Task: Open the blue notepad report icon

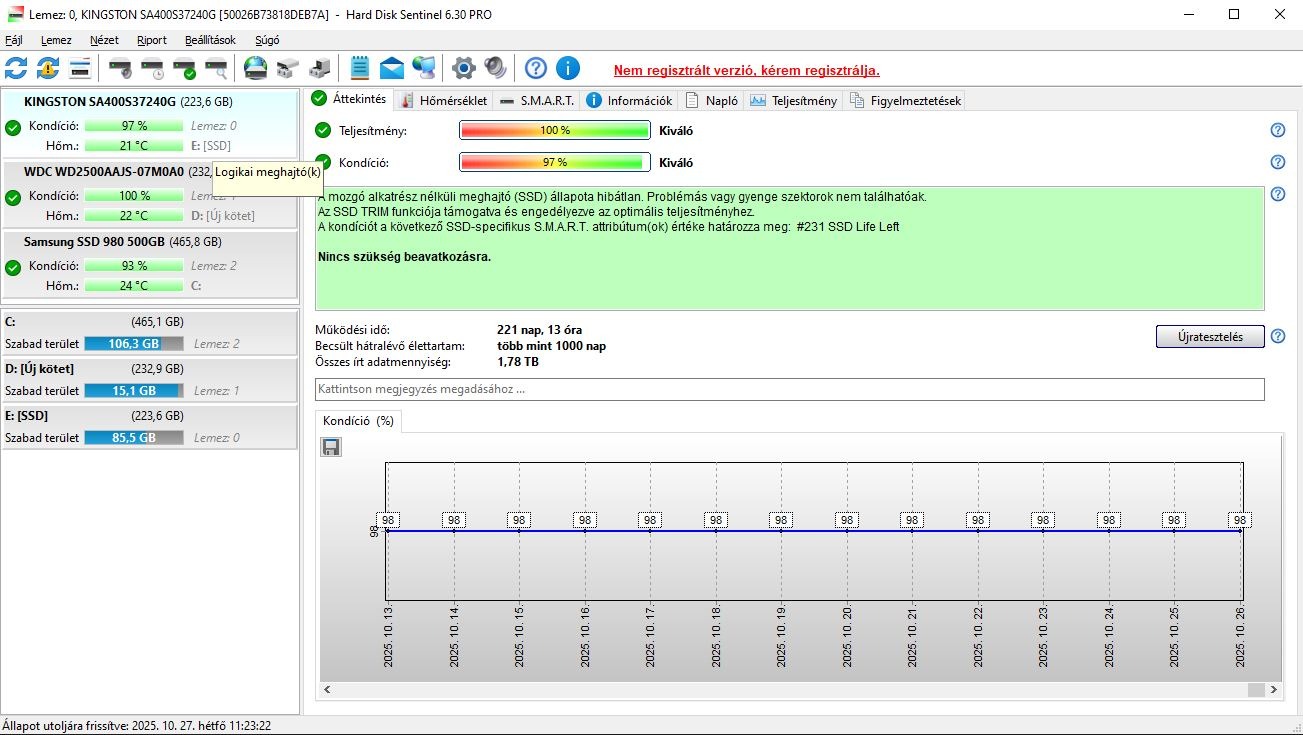Action: coord(360,68)
